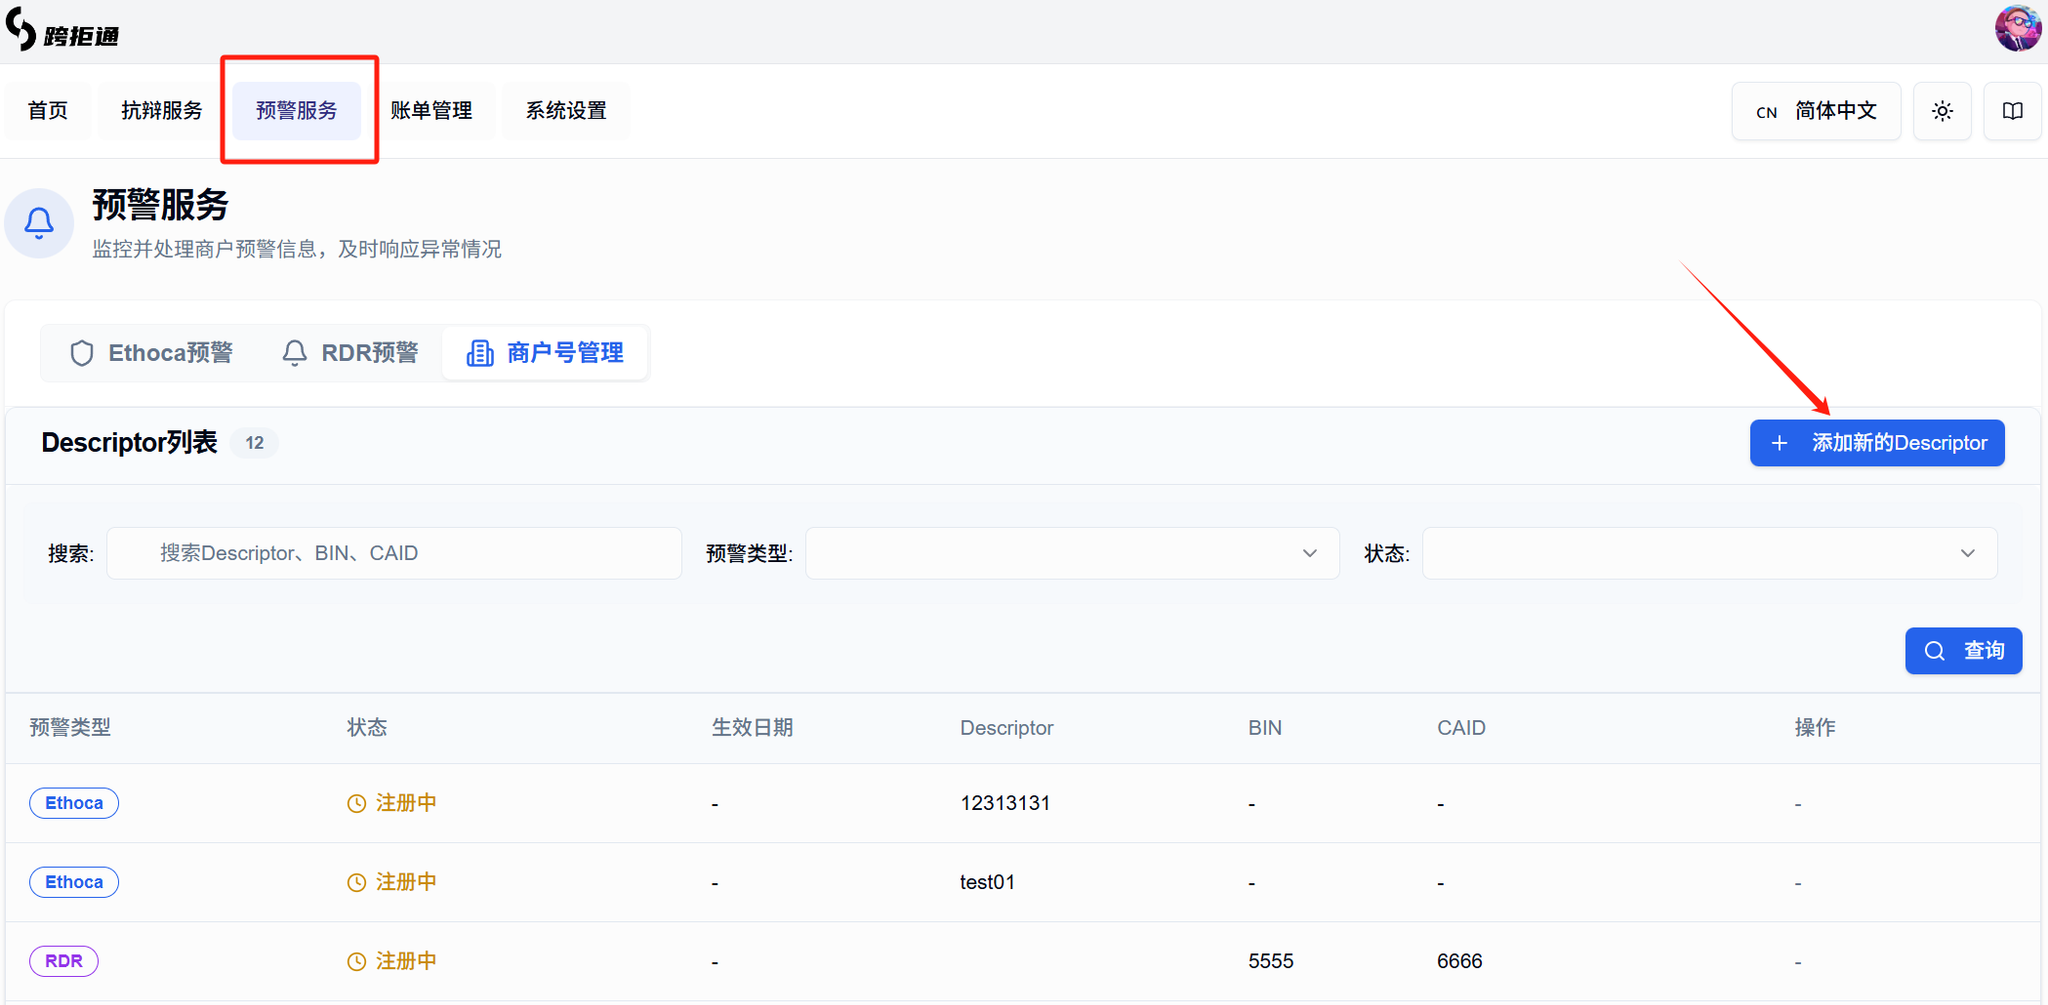Open the 简体中文 language selector
The height and width of the screenshot is (1005, 2048).
tap(1816, 111)
